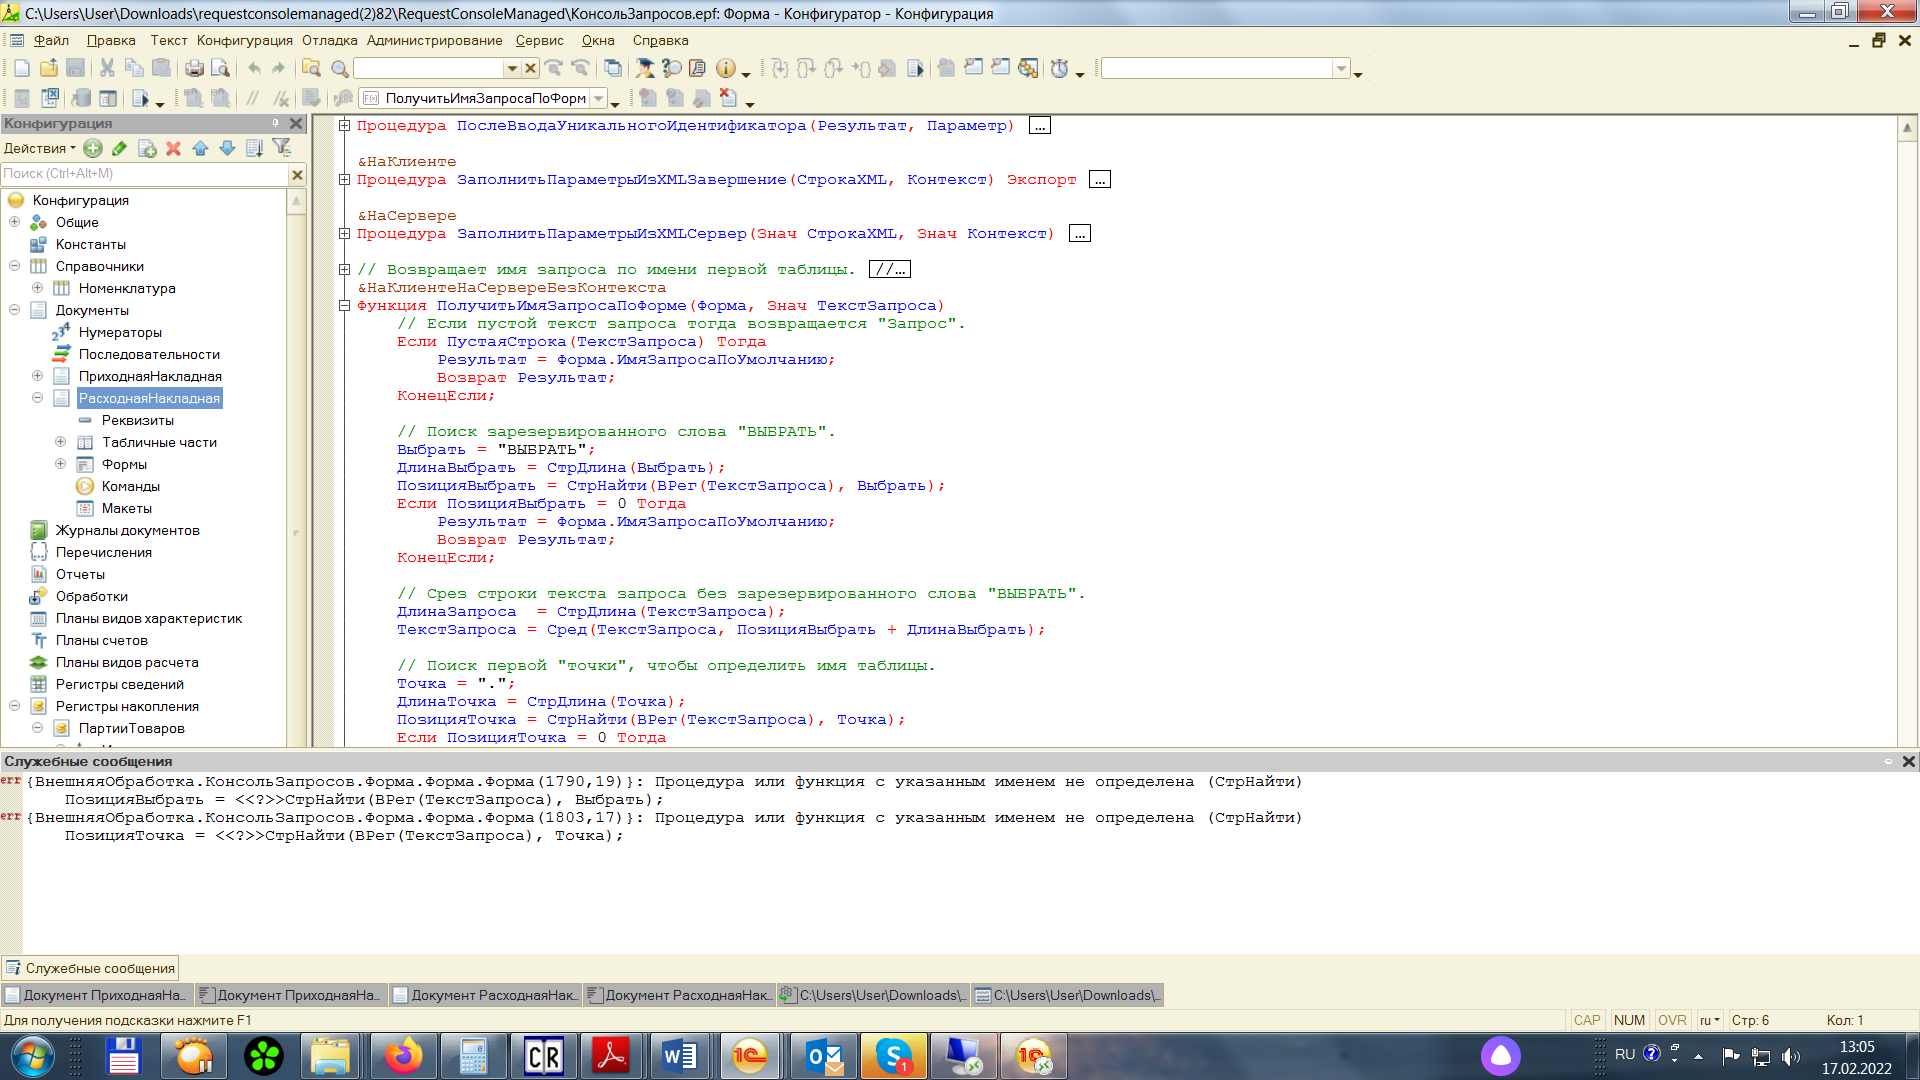Select the Отчеты tree item
1920x1080 pixels.
[80, 574]
